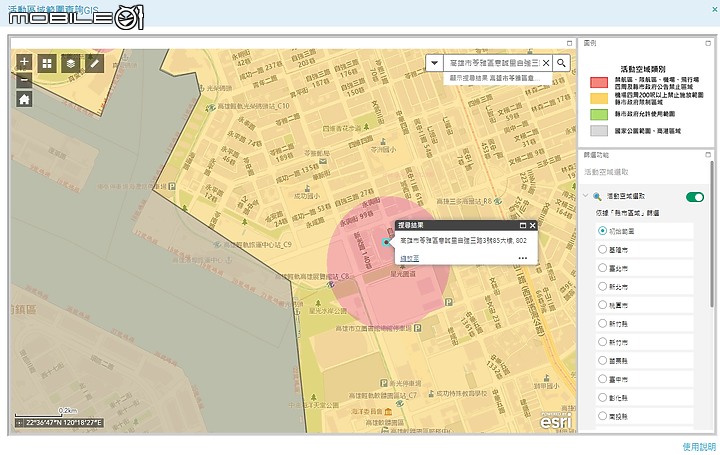Click the popup address text ending 85大樓, 802
The width and height of the screenshot is (720, 455).
tap(463, 241)
